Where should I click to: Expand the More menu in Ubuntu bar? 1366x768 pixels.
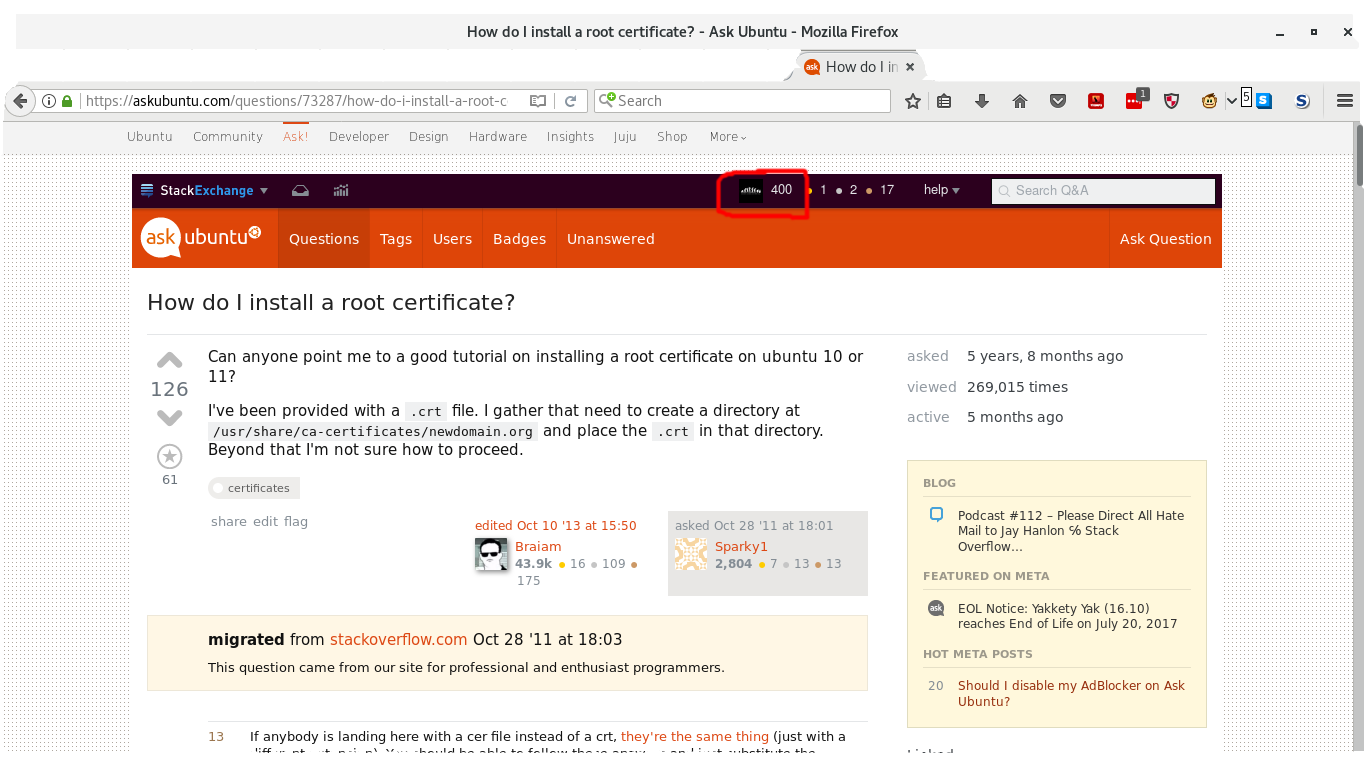728,137
